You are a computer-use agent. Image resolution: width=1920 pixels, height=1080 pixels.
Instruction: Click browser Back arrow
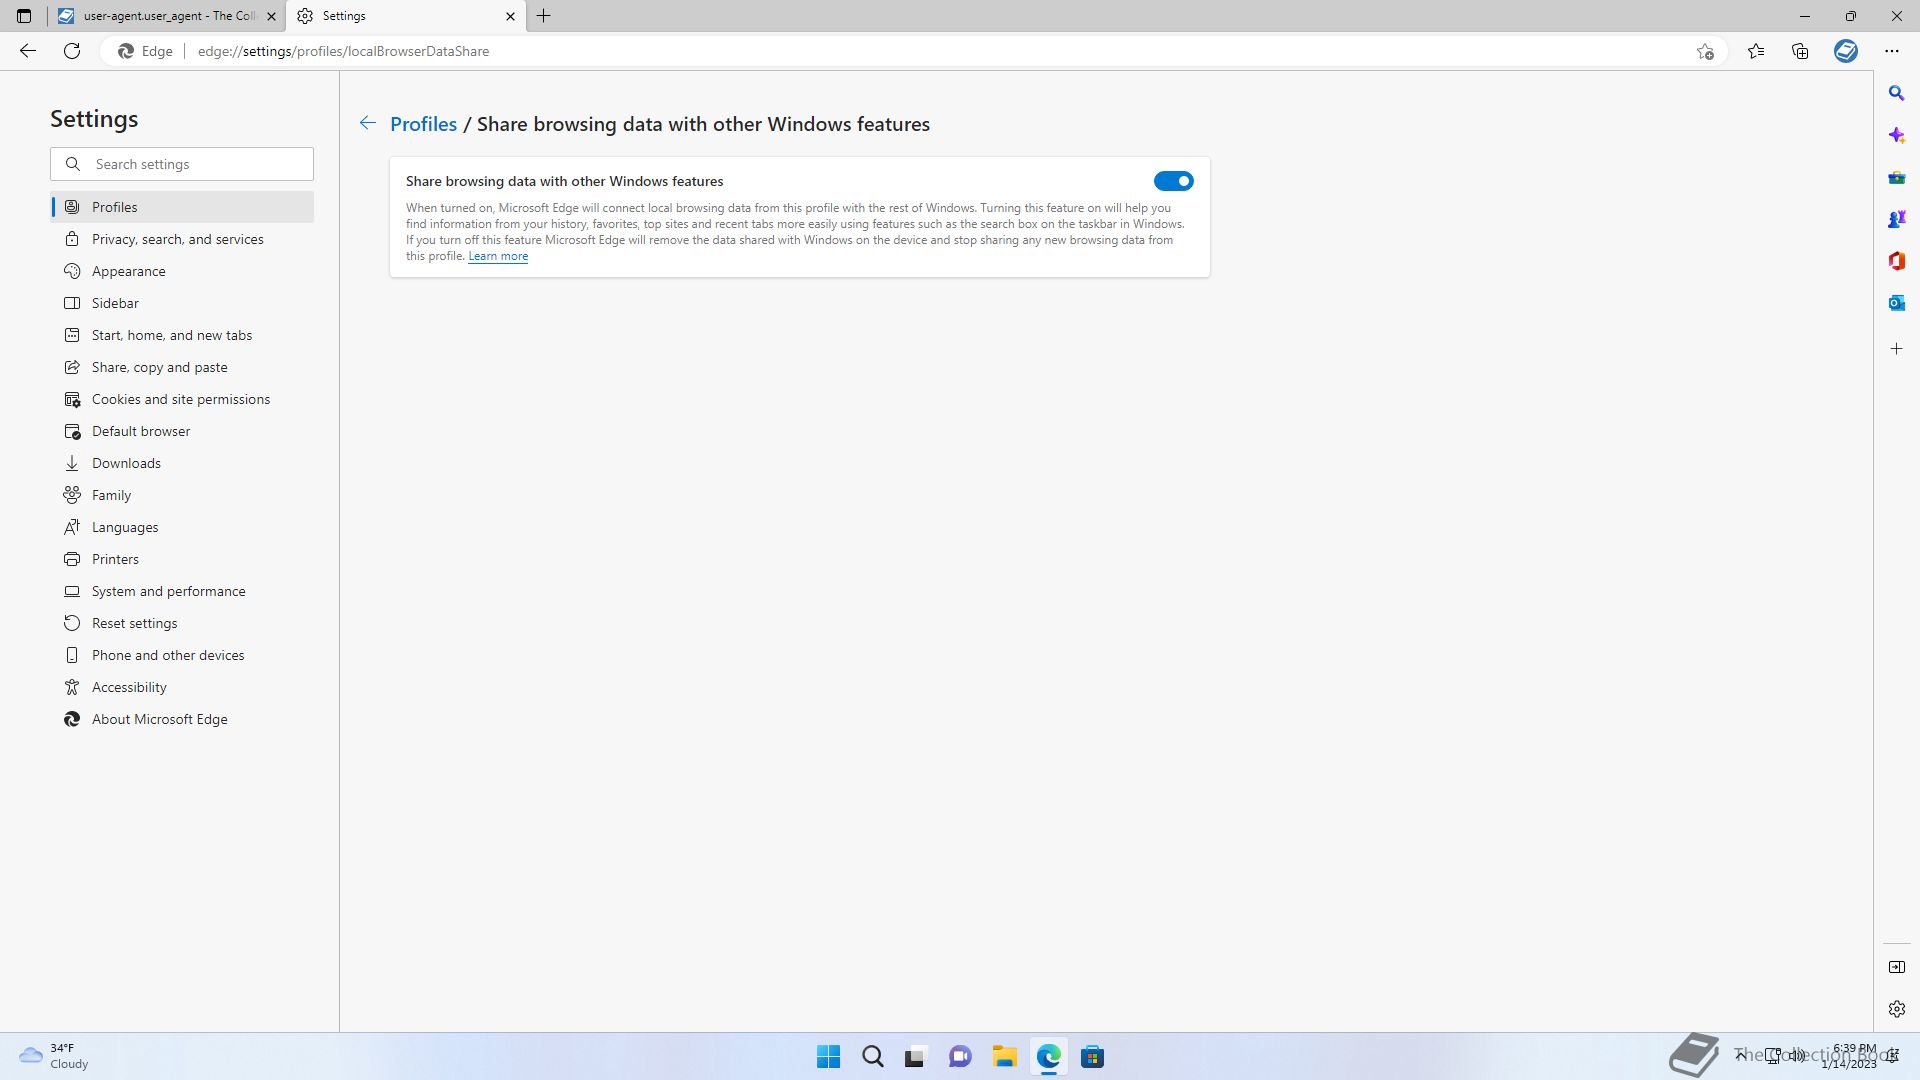pyautogui.click(x=28, y=51)
